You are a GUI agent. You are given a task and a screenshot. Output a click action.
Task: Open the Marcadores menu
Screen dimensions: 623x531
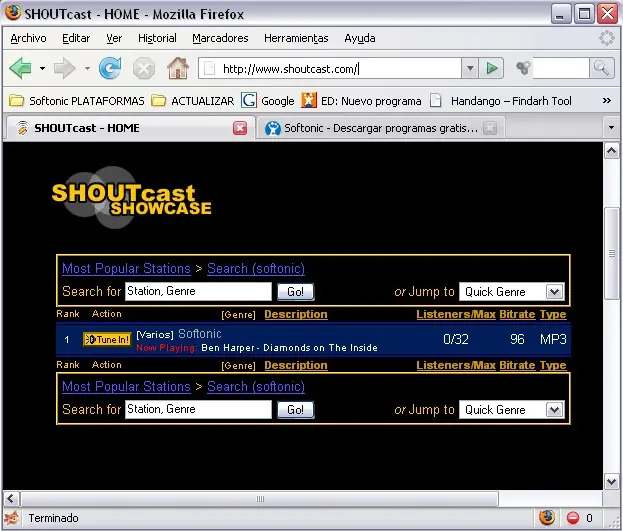(x=220, y=38)
